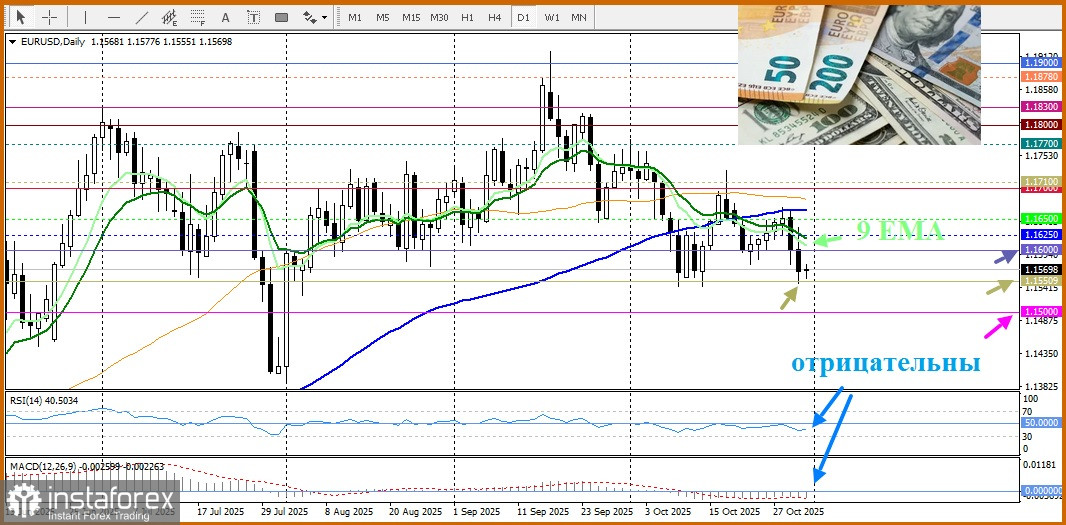Click the current price 1.15698 label
1066x525 pixels.
(1040, 269)
